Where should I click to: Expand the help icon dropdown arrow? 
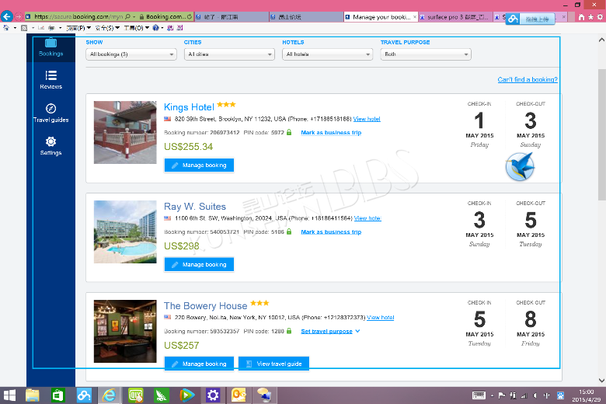(162, 28)
